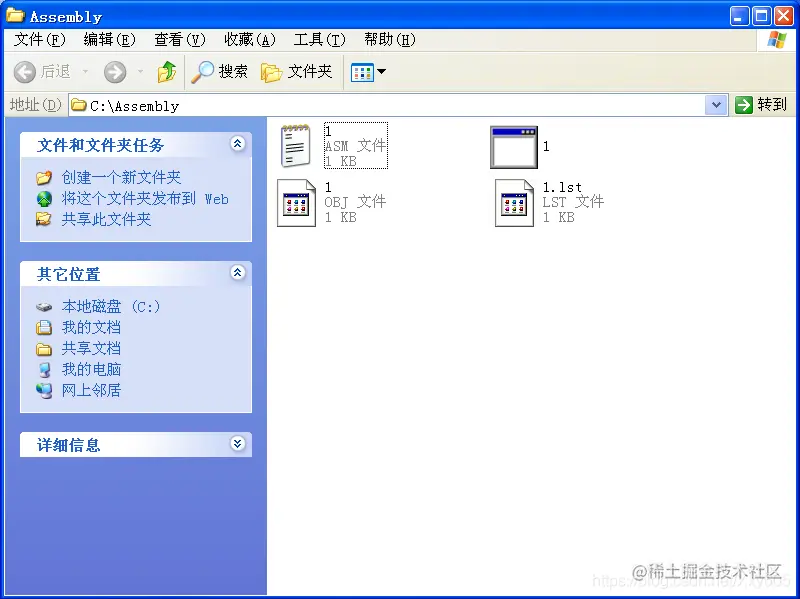Expand the 详细信息 sidebar panel
The height and width of the screenshot is (599, 800).
(237, 444)
